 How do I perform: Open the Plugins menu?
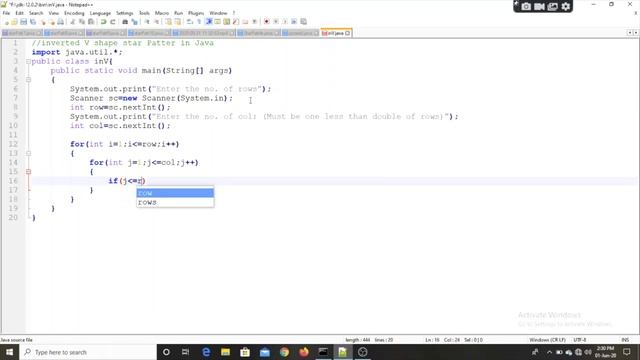(196, 13)
